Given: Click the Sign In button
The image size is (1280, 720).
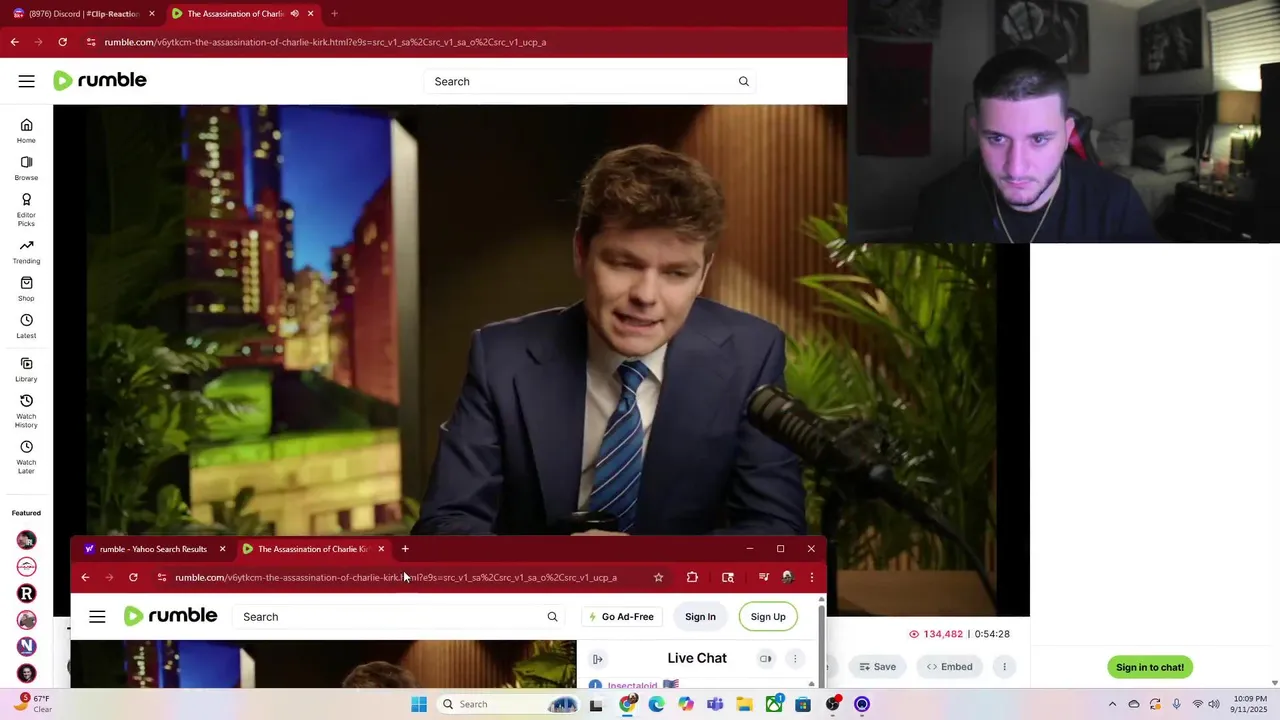Looking at the screenshot, I should pyautogui.click(x=700, y=616).
